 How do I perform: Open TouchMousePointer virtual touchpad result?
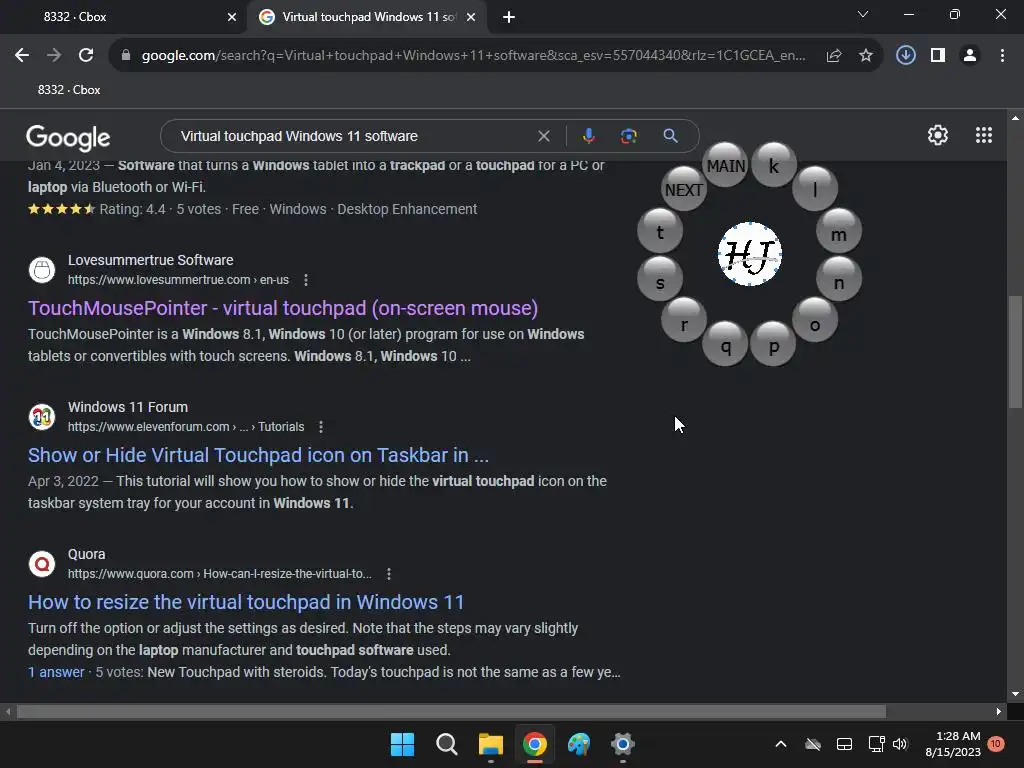[x=283, y=308]
